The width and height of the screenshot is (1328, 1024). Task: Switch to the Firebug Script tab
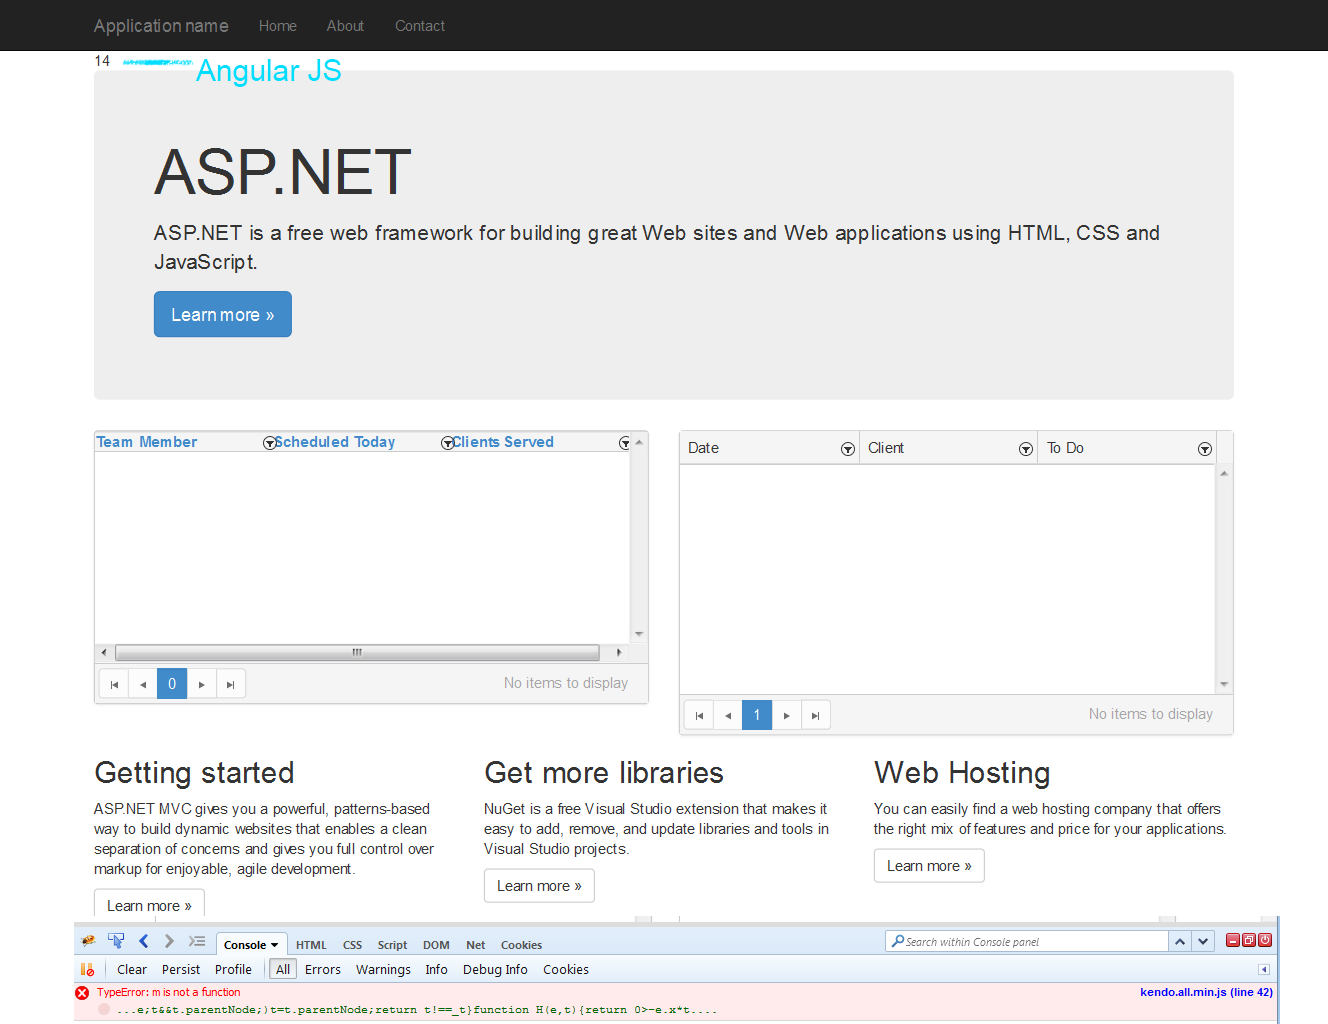tap(392, 945)
